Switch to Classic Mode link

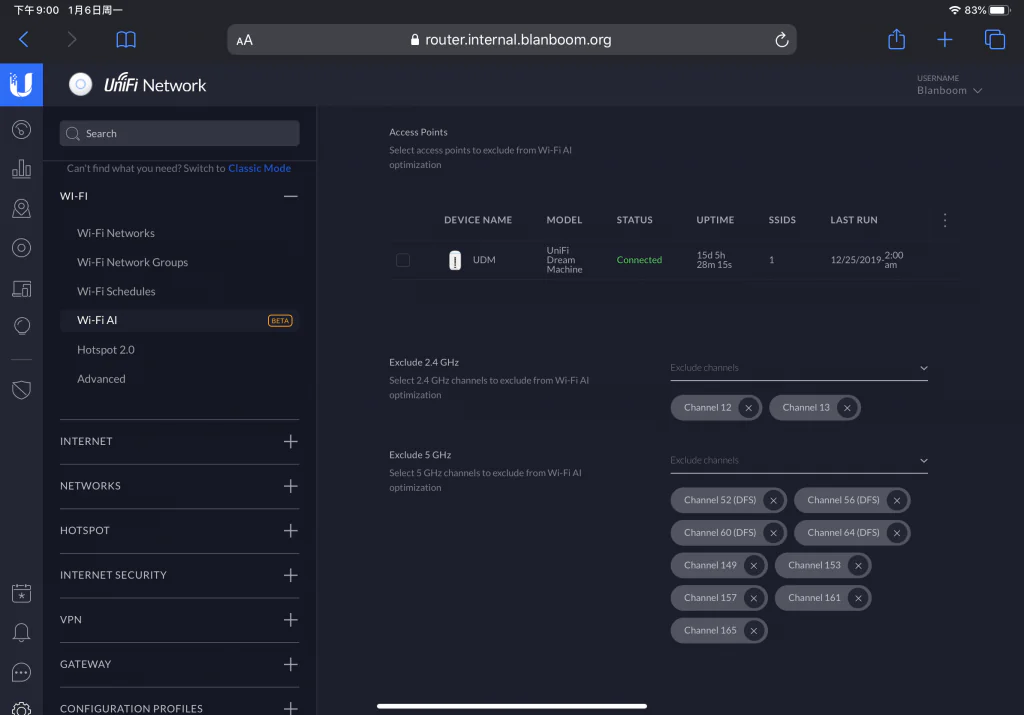pos(259,168)
